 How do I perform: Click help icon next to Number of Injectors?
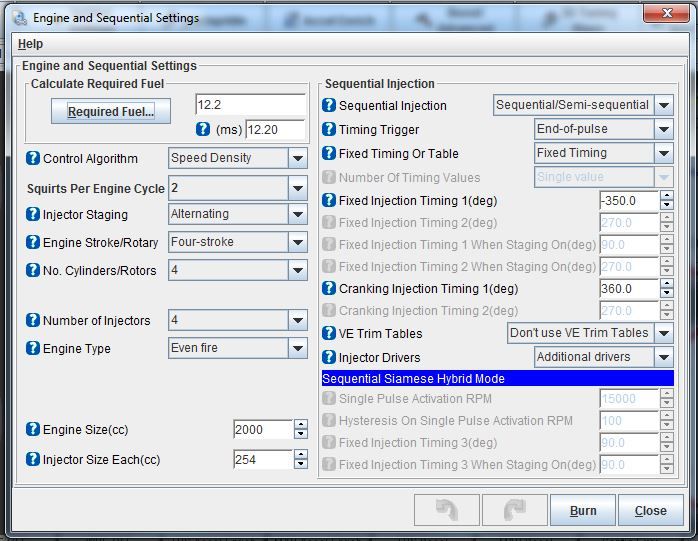(32, 320)
